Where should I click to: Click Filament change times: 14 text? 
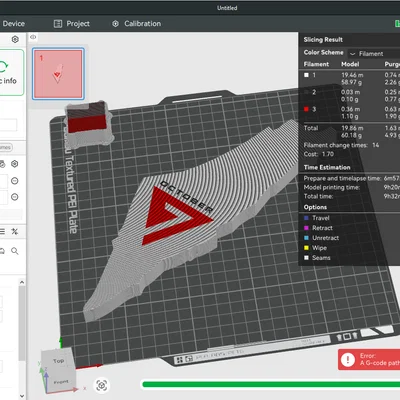click(341, 145)
